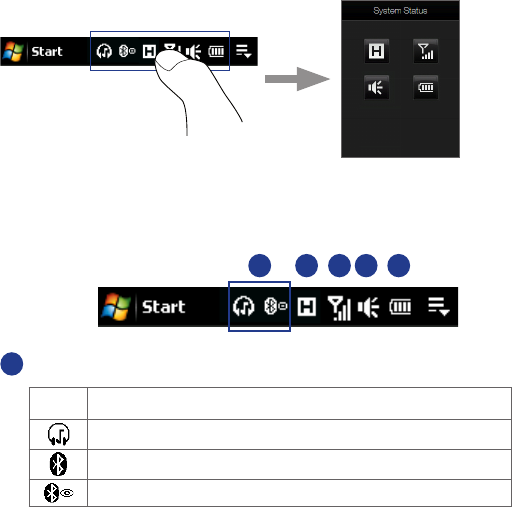The image size is (512, 507).
Task: Click the Windows flag logo in the lower bar
Action: [116, 307]
